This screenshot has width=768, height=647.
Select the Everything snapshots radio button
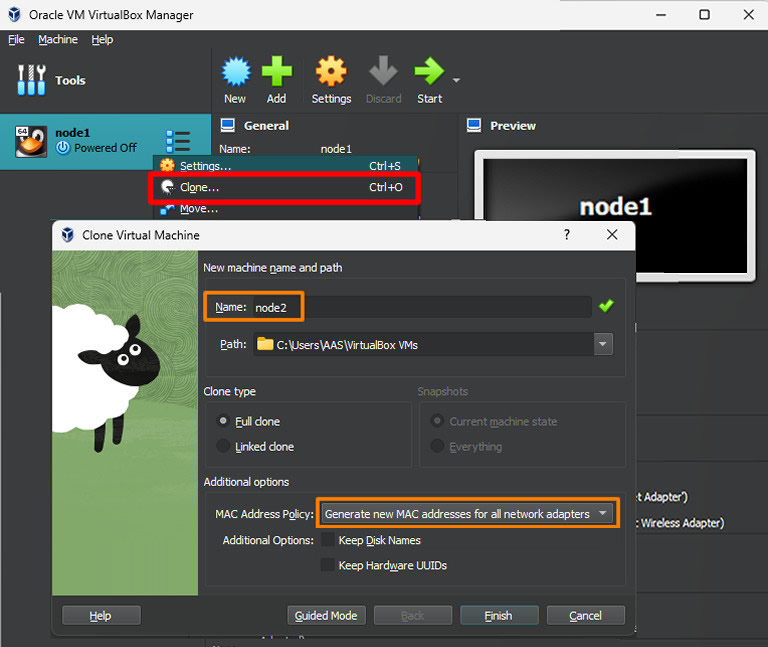click(x=437, y=446)
